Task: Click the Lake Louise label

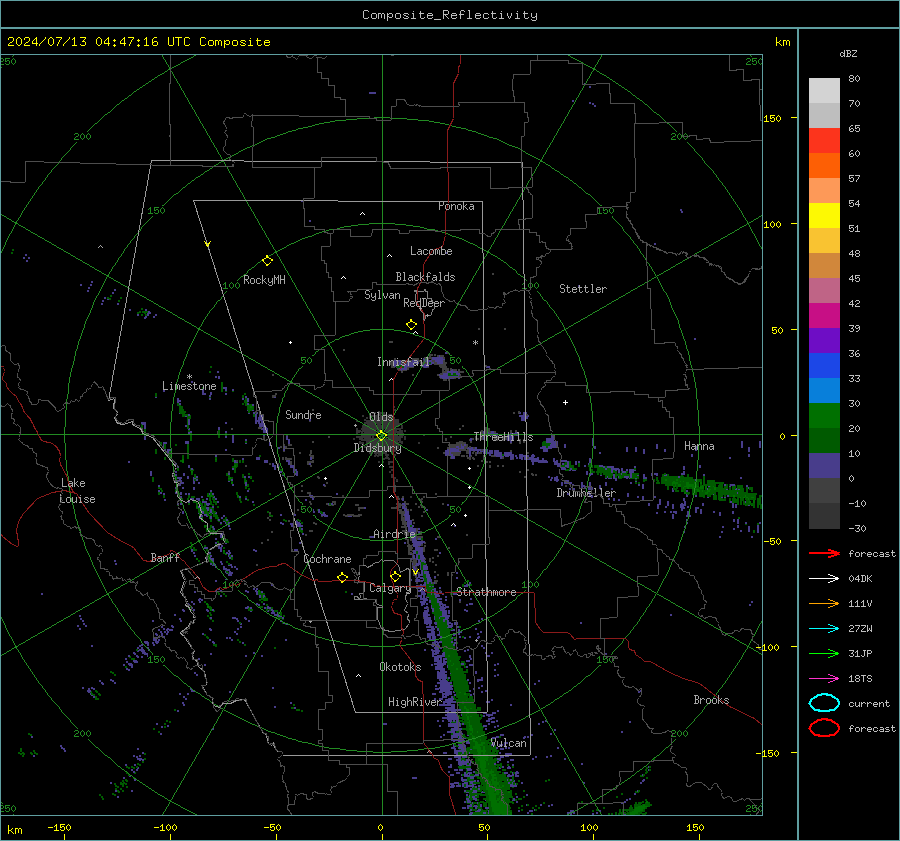Action: coord(77,491)
